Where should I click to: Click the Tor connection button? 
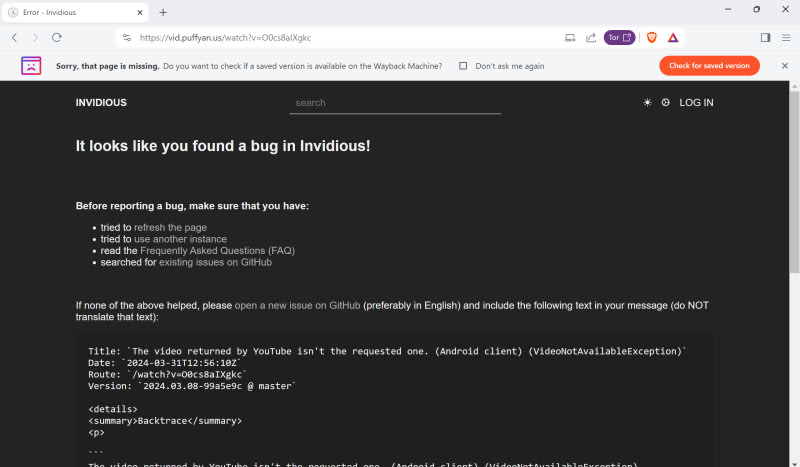coord(619,37)
